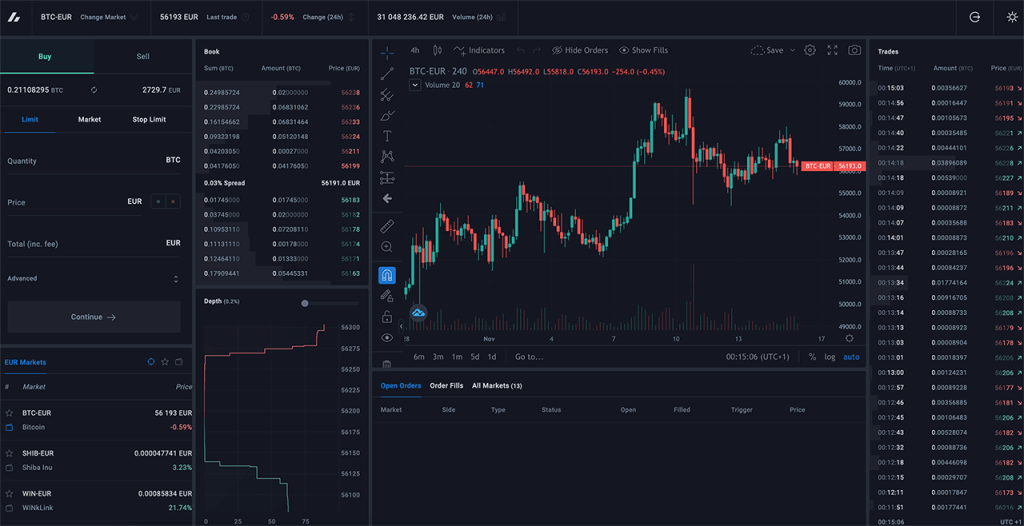Toggle log scale on the chart
Screen dimensions: 1024x526
pos(830,357)
